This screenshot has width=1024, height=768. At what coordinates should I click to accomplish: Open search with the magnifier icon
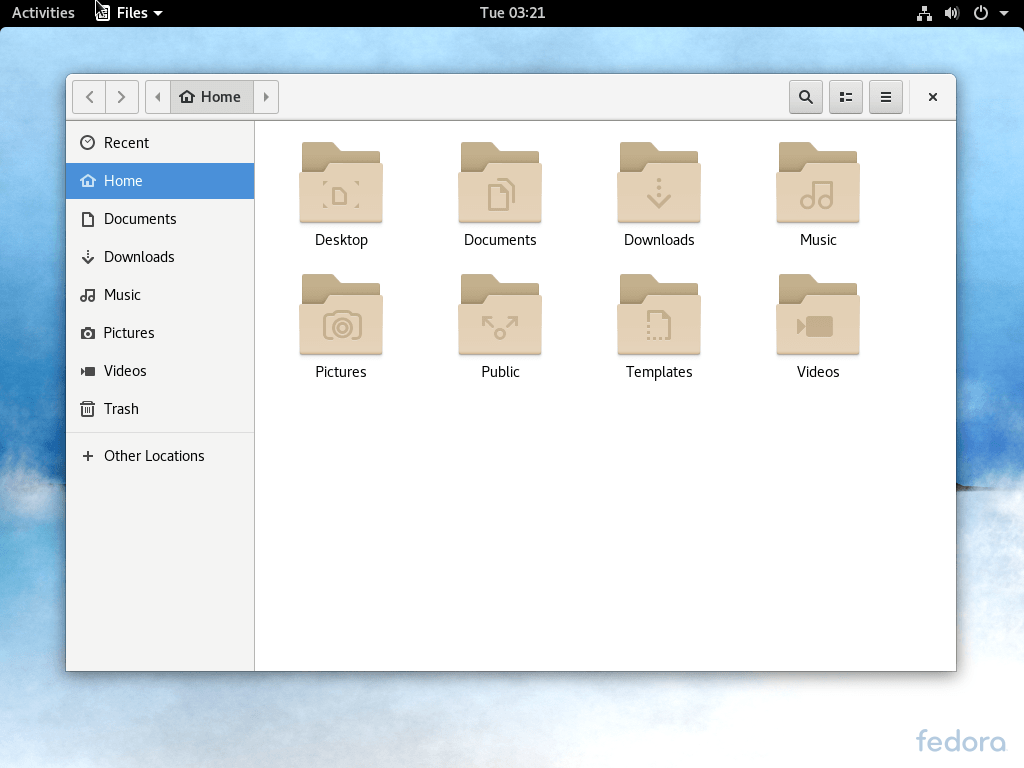[806, 97]
